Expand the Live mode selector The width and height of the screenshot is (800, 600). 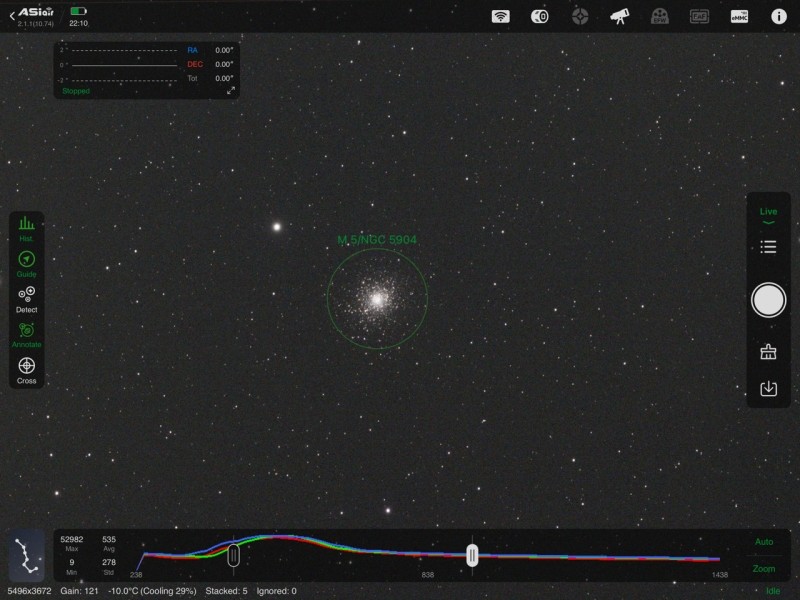pyautogui.click(x=768, y=216)
